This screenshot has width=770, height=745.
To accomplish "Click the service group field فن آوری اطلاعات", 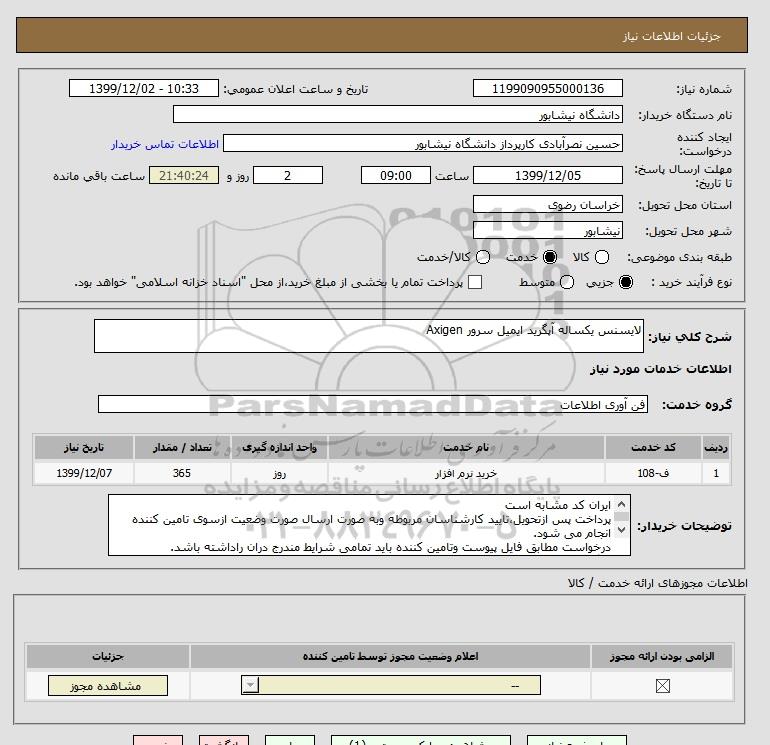I will click(373, 404).
